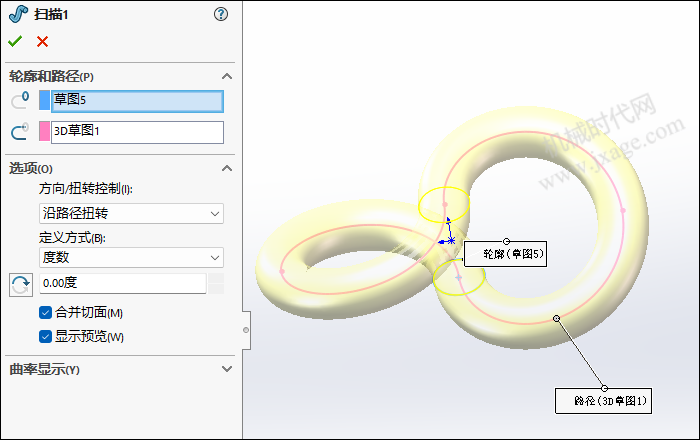Click the 路径(3D草图1) callout label
Screen dimensions: 700x440
(604, 401)
